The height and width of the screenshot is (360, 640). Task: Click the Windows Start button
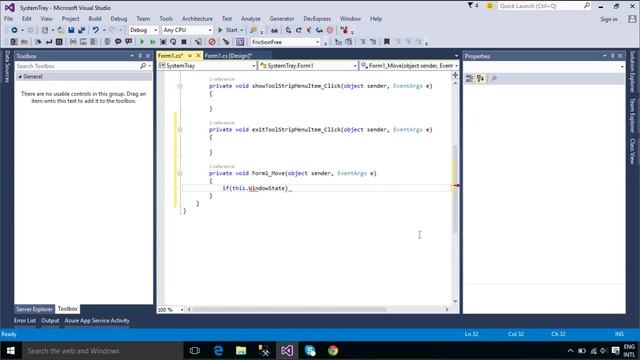[x=11, y=351]
